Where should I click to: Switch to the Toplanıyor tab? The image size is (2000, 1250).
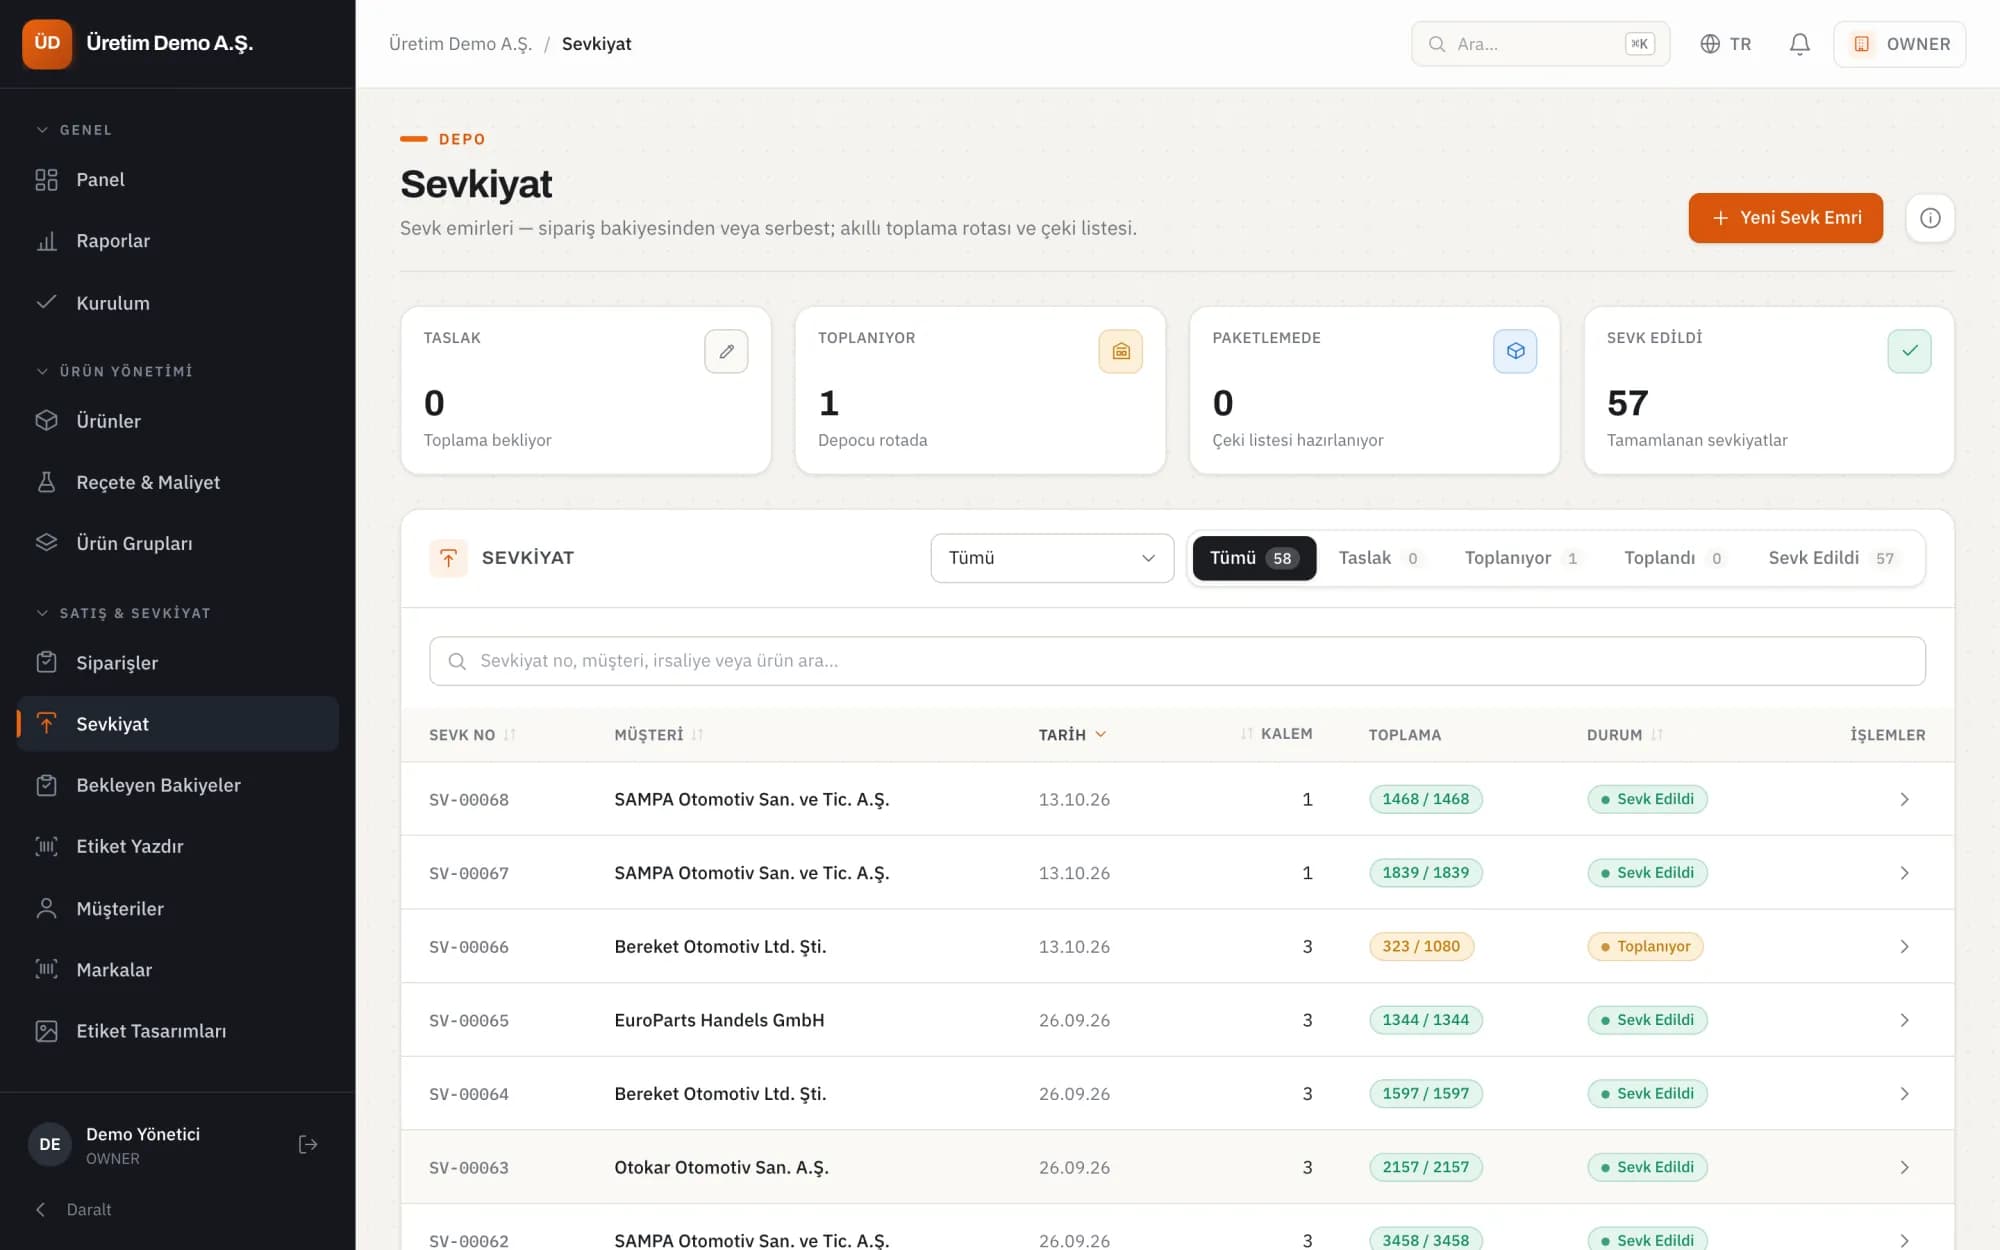[x=1522, y=558]
